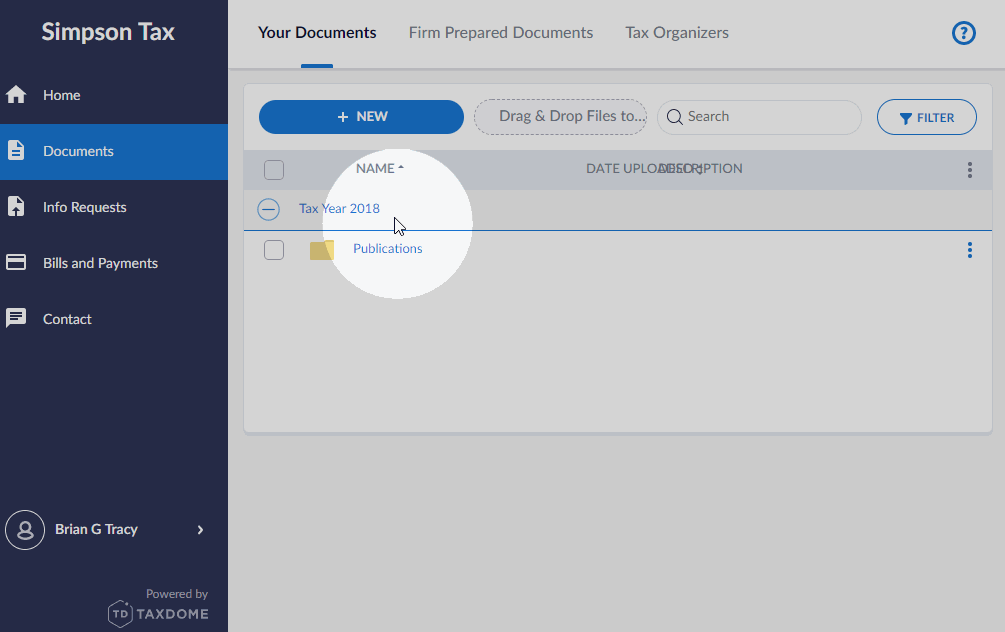The height and width of the screenshot is (632, 1005).
Task: Click the Home house icon in sidebar
Action: coord(16,95)
